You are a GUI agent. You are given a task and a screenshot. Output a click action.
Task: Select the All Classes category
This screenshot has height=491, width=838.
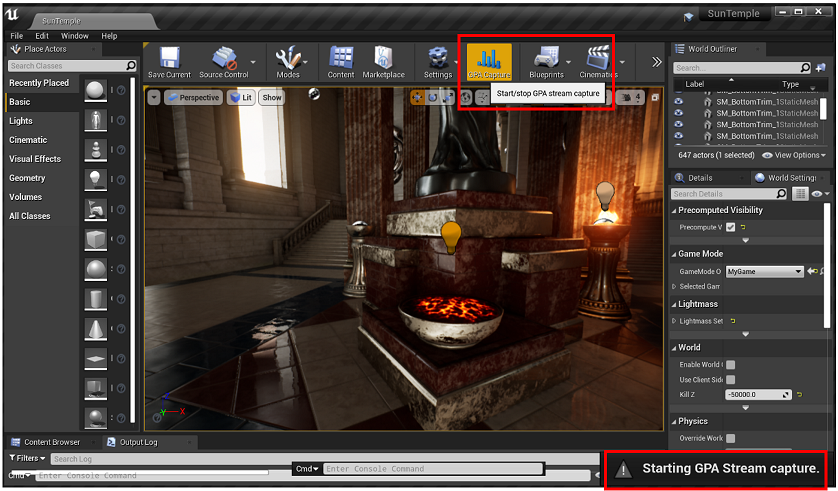(x=29, y=216)
